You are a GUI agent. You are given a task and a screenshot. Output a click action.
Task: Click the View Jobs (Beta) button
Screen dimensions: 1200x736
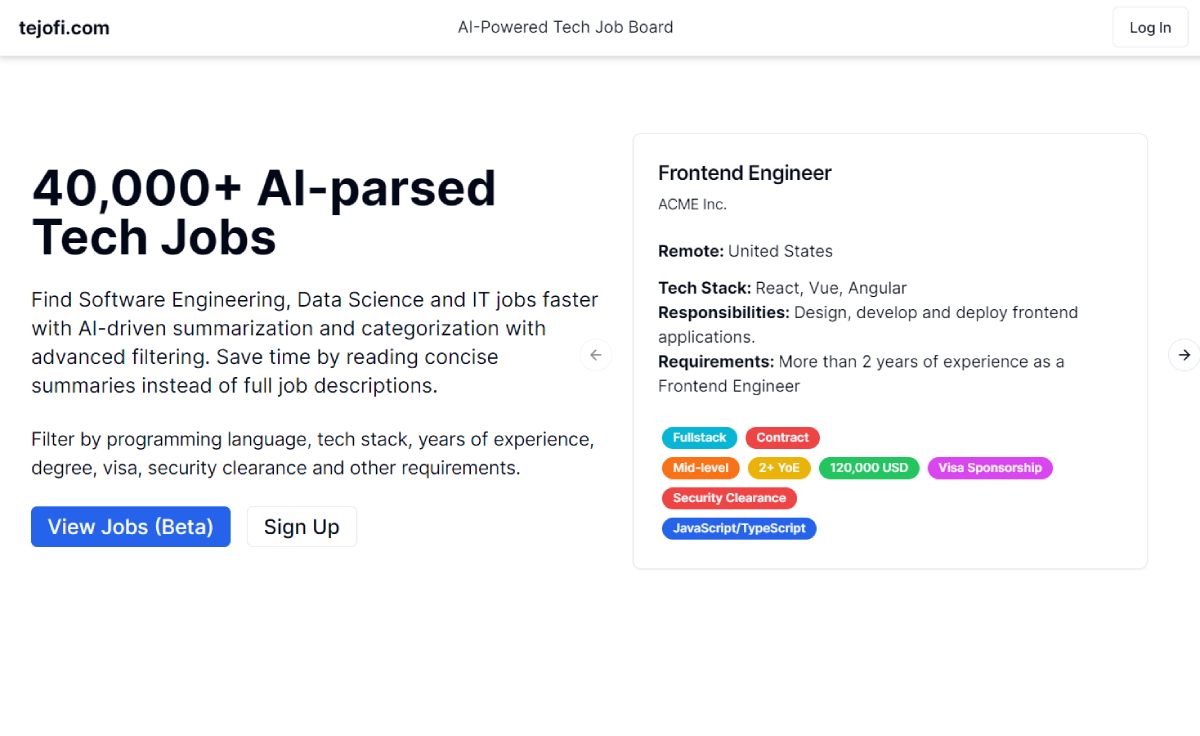[x=131, y=527]
